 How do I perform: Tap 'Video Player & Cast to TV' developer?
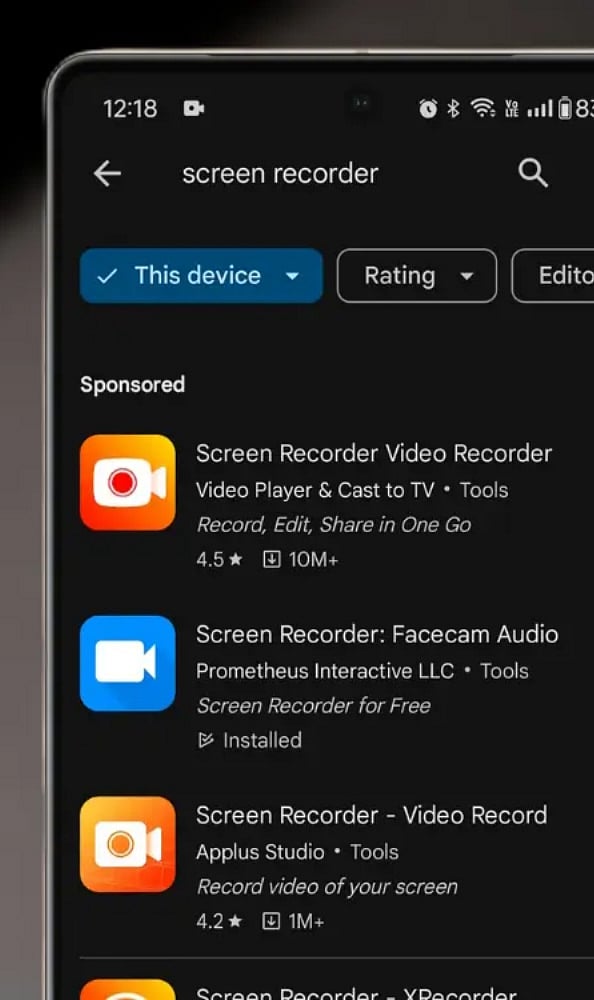(315, 490)
